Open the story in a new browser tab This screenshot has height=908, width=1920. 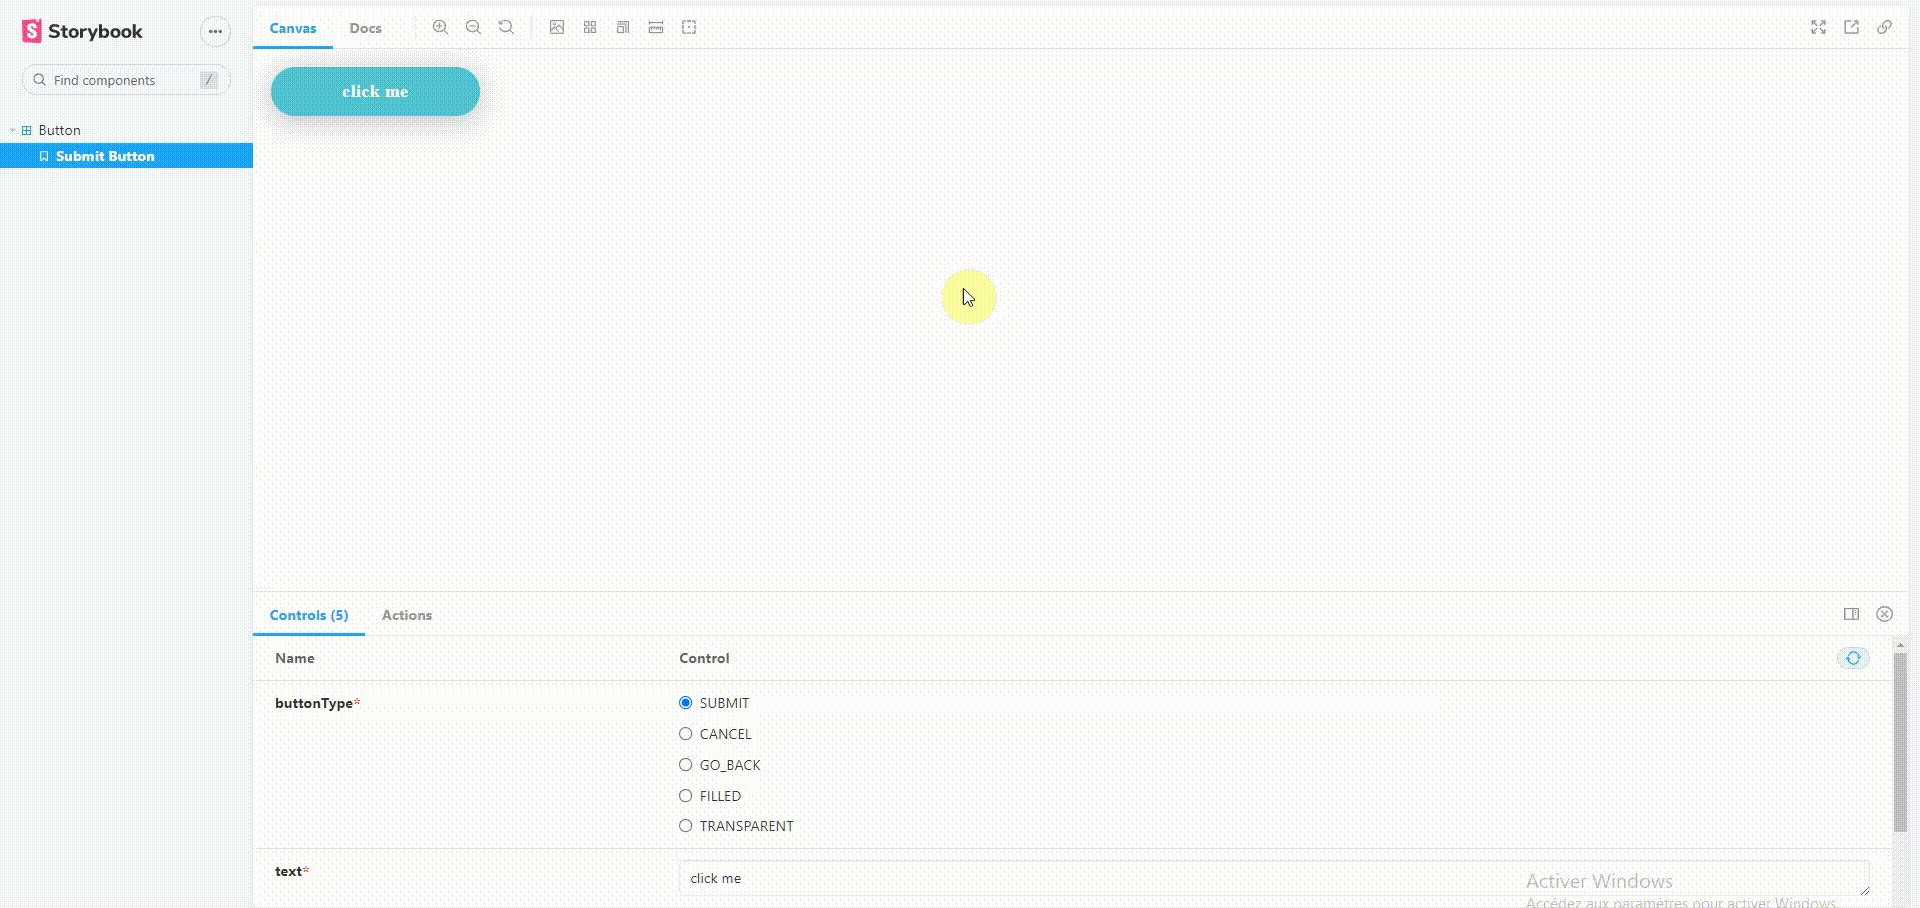[1851, 27]
